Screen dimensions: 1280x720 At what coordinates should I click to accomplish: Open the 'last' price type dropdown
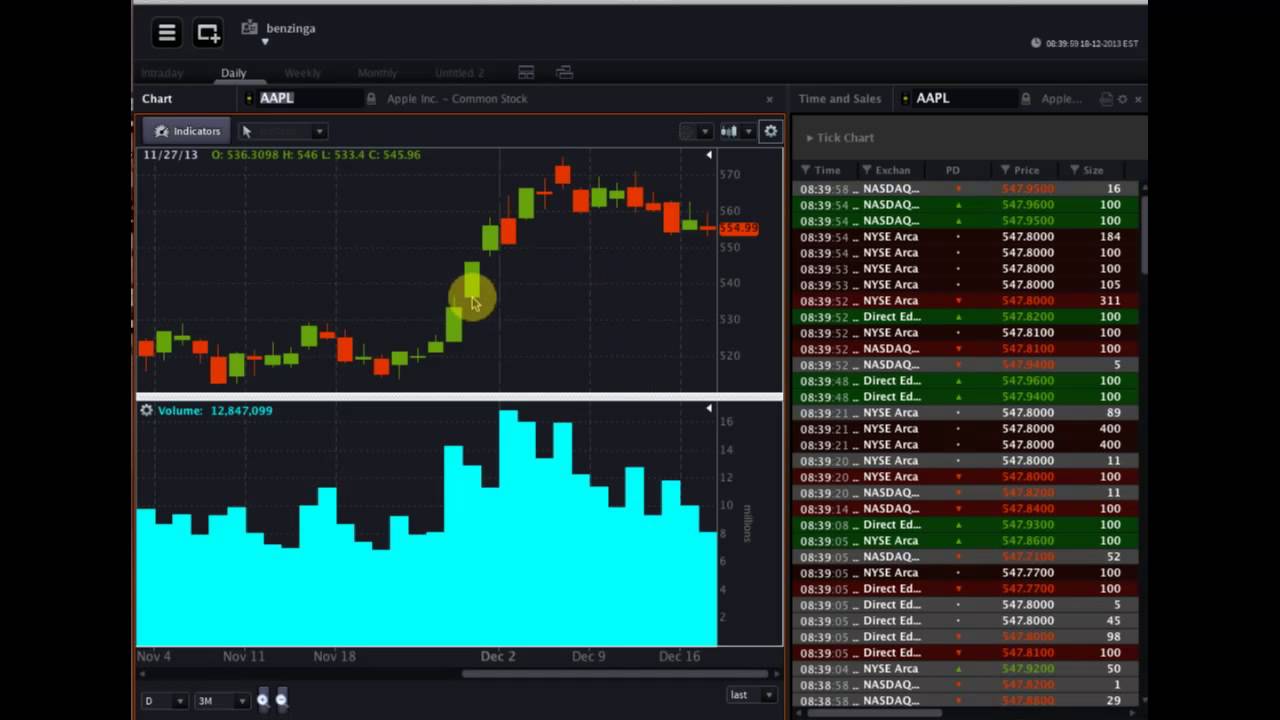(x=752, y=695)
